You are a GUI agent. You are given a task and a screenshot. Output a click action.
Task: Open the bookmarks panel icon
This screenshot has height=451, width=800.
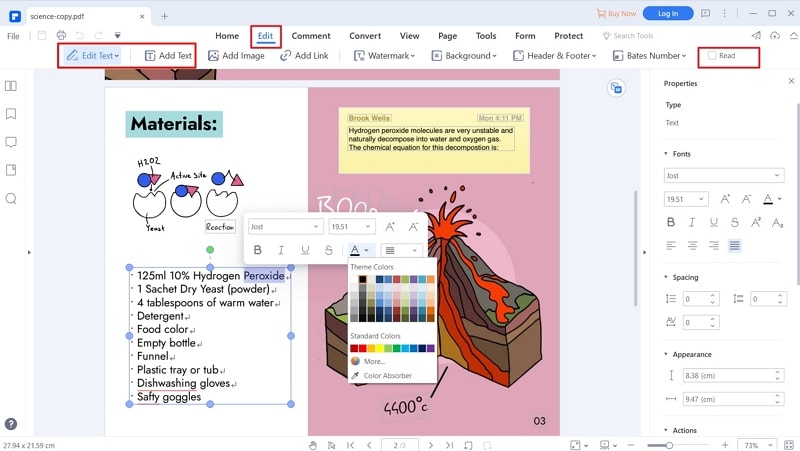11,114
